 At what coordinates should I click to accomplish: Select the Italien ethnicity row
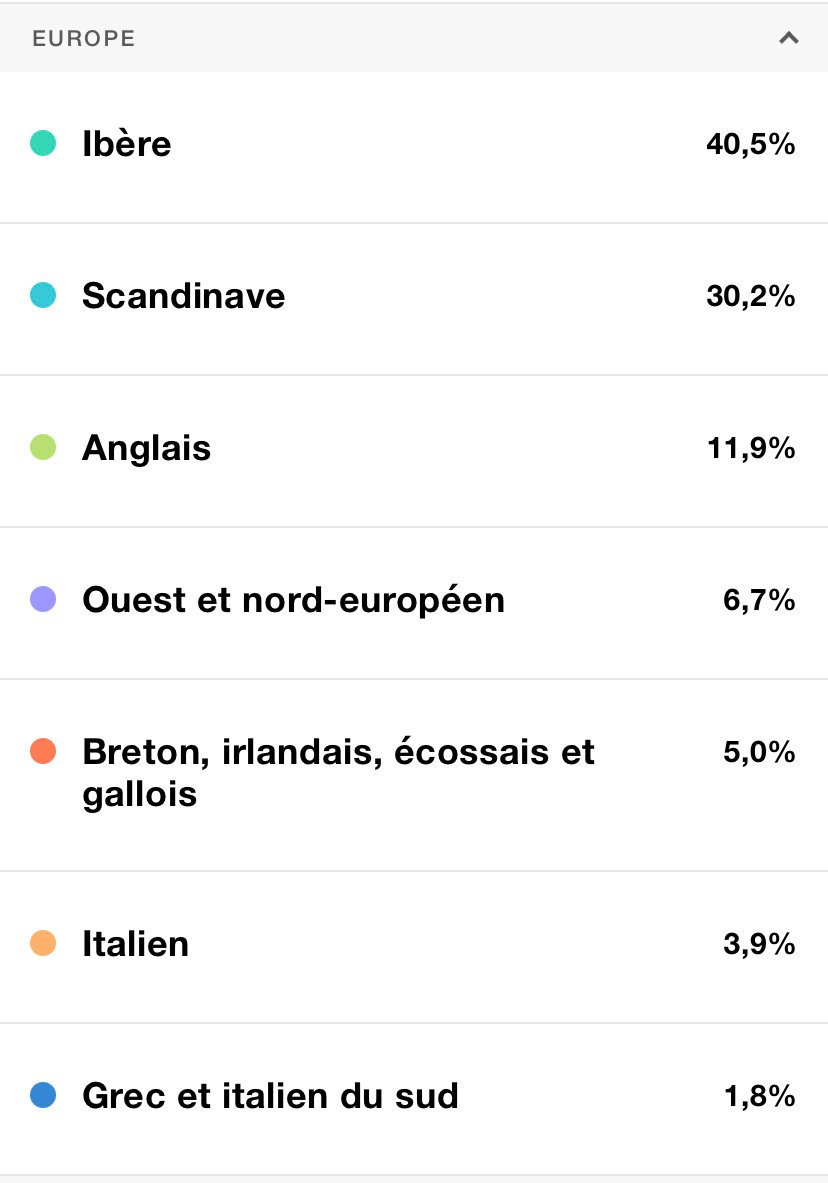point(136,944)
